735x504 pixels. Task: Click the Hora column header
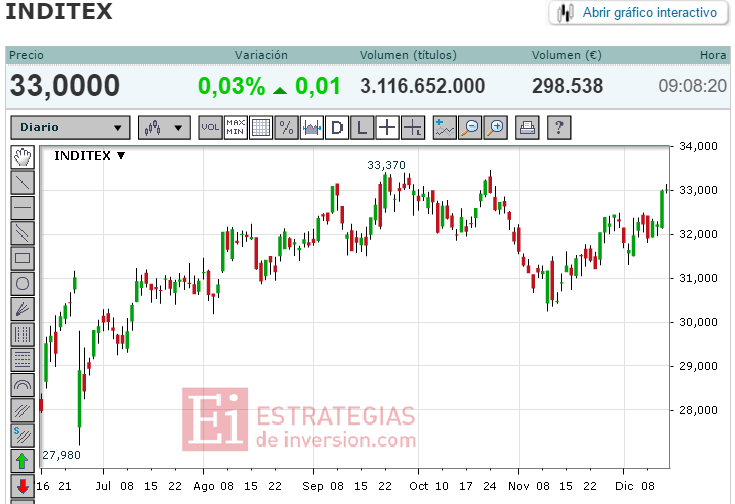click(713, 55)
